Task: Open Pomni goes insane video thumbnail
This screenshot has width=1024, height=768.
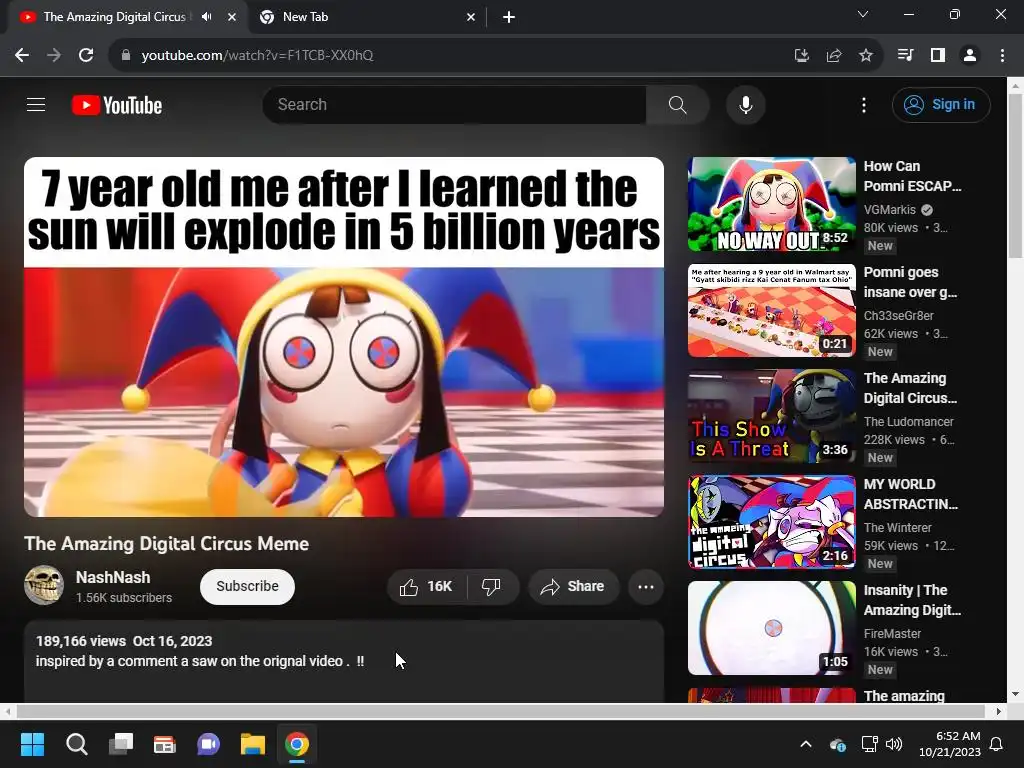Action: (771, 310)
